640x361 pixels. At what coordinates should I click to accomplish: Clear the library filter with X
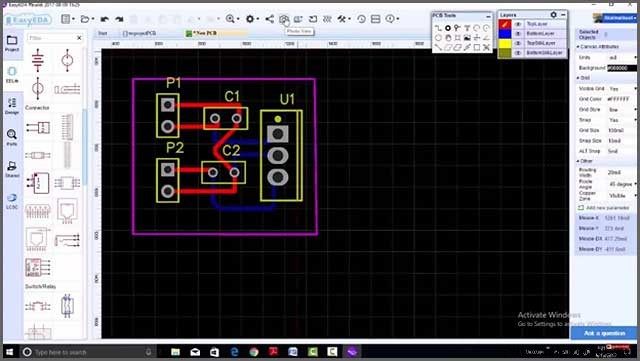pyautogui.click(x=79, y=38)
